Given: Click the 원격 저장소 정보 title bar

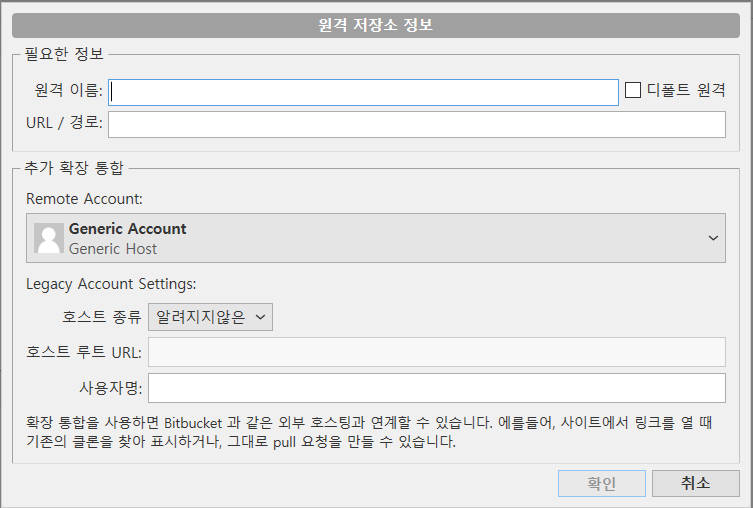Looking at the screenshot, I should pos(376,25).
